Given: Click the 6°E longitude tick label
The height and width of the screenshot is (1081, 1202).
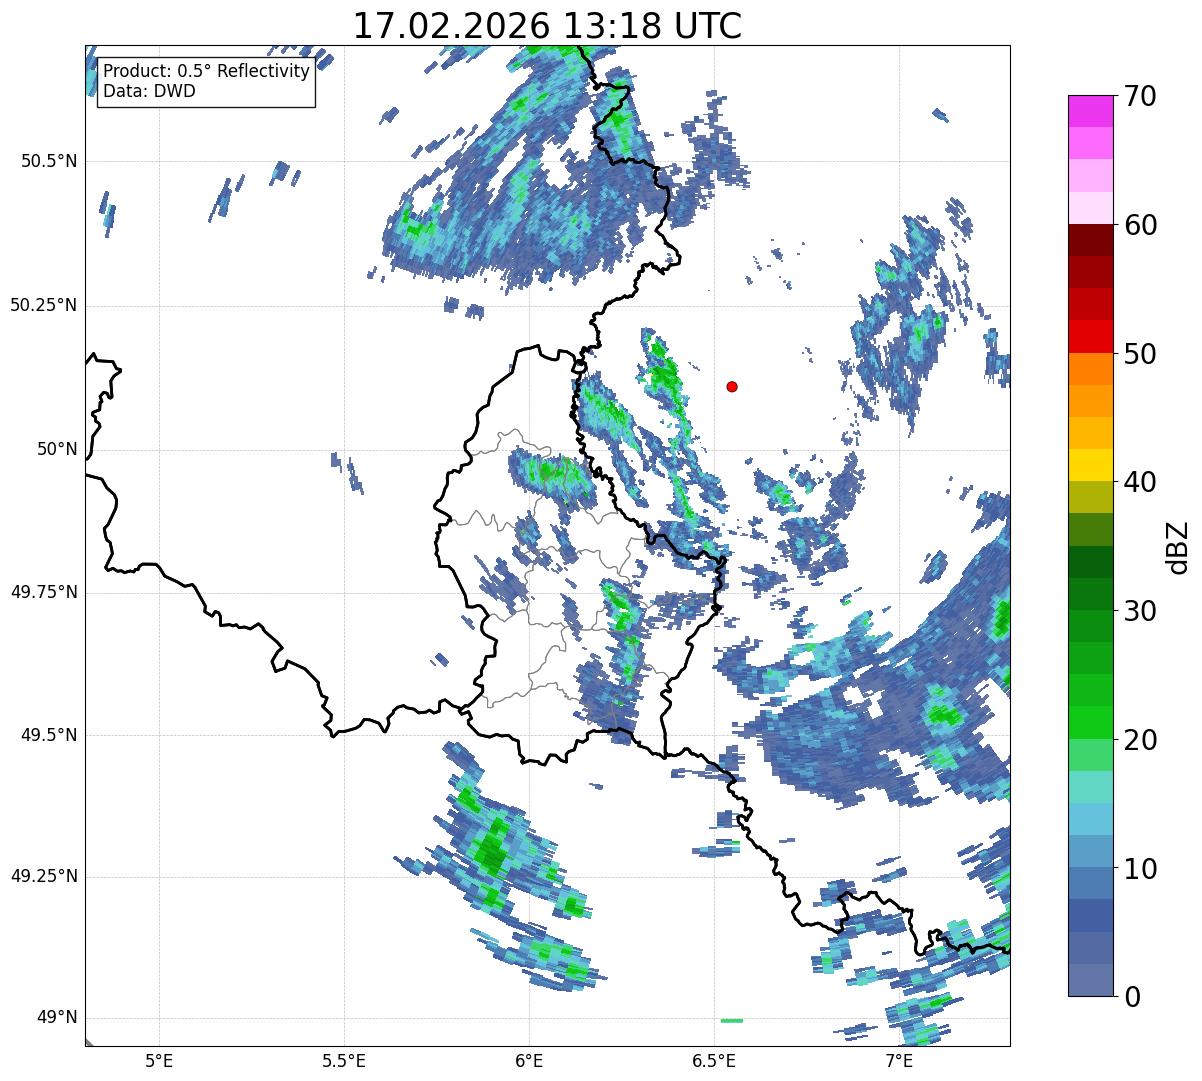Looking at the screenshot, I should pyautogui.click(x=529, y=1060).
